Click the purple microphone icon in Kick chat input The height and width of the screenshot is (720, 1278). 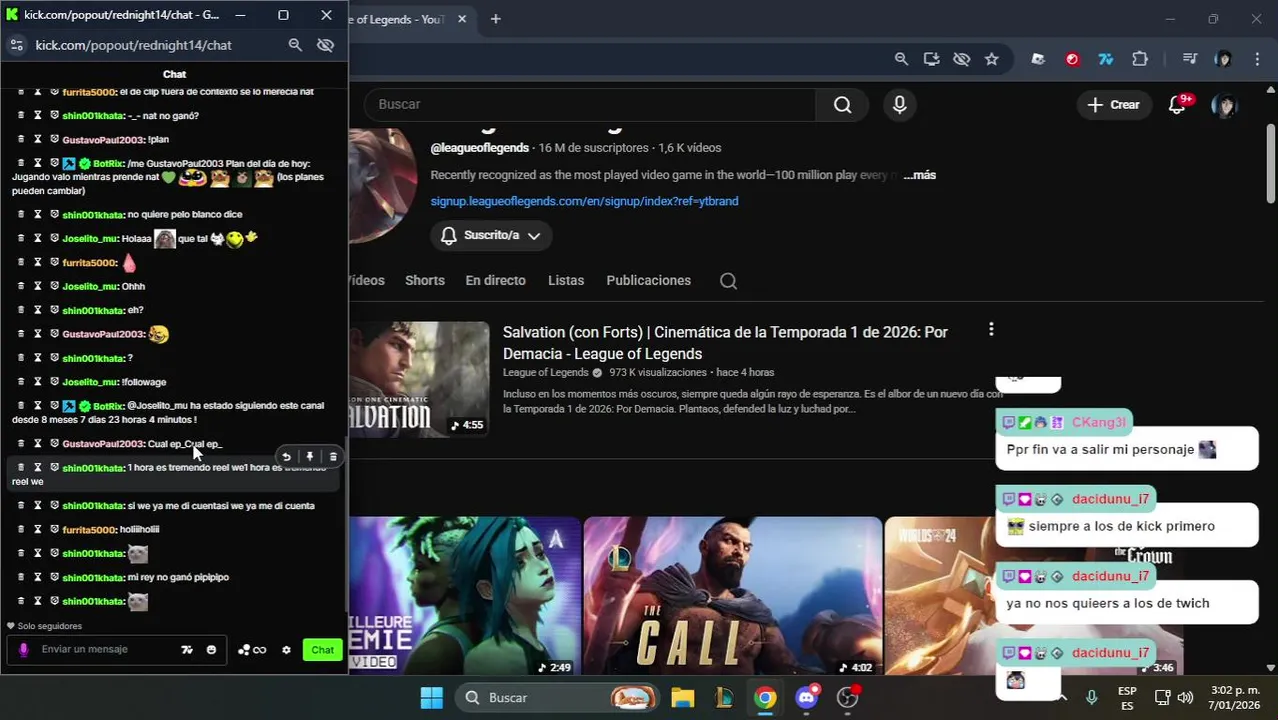23,650
